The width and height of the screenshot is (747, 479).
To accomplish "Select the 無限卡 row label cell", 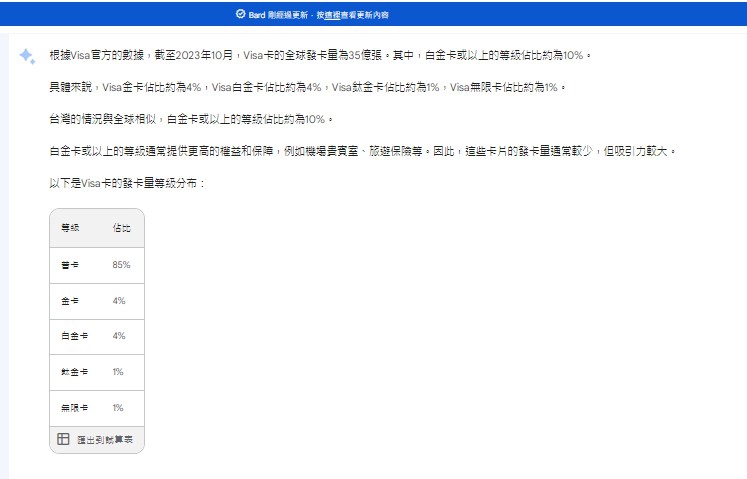I will click(x=72, y=408).
